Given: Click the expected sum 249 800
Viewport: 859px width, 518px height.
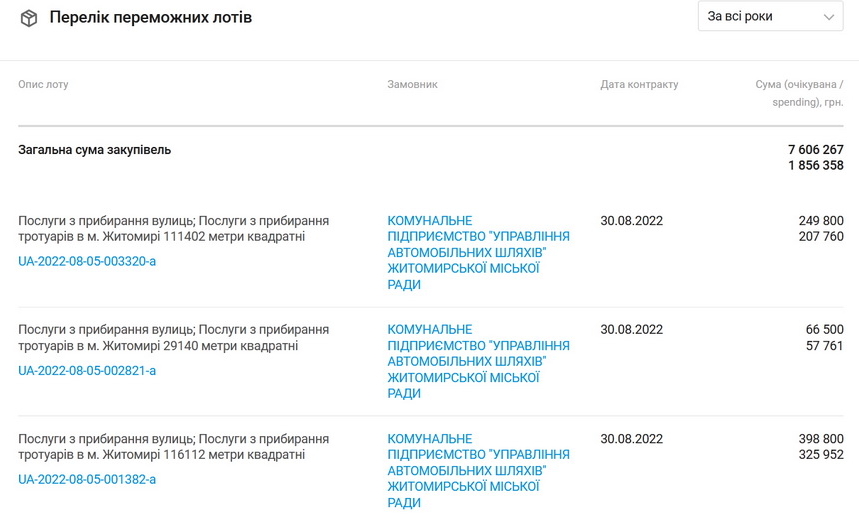Looking at the screenshot, I should click(821, 220).
